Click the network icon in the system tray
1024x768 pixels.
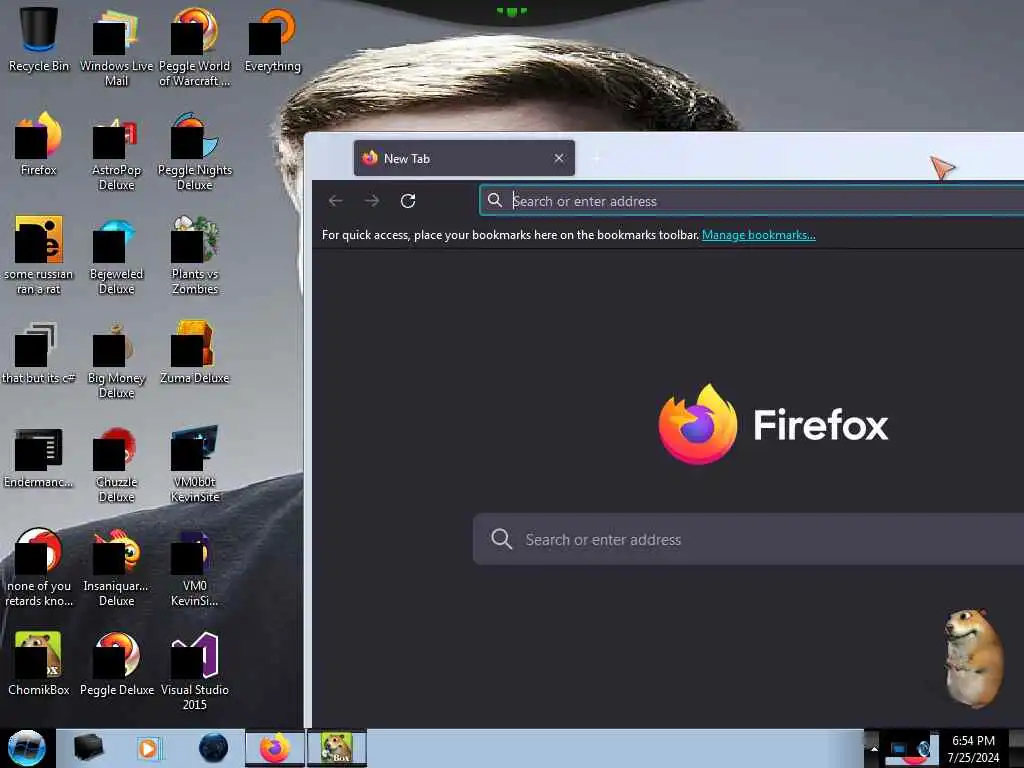pos(899,748)
